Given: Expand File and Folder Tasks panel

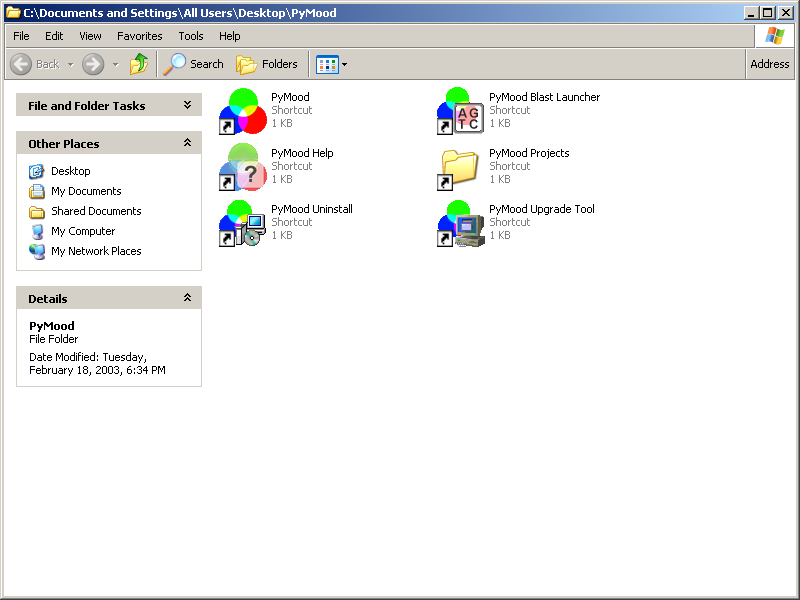Looking at the screenshot, I should coord(187,105).
